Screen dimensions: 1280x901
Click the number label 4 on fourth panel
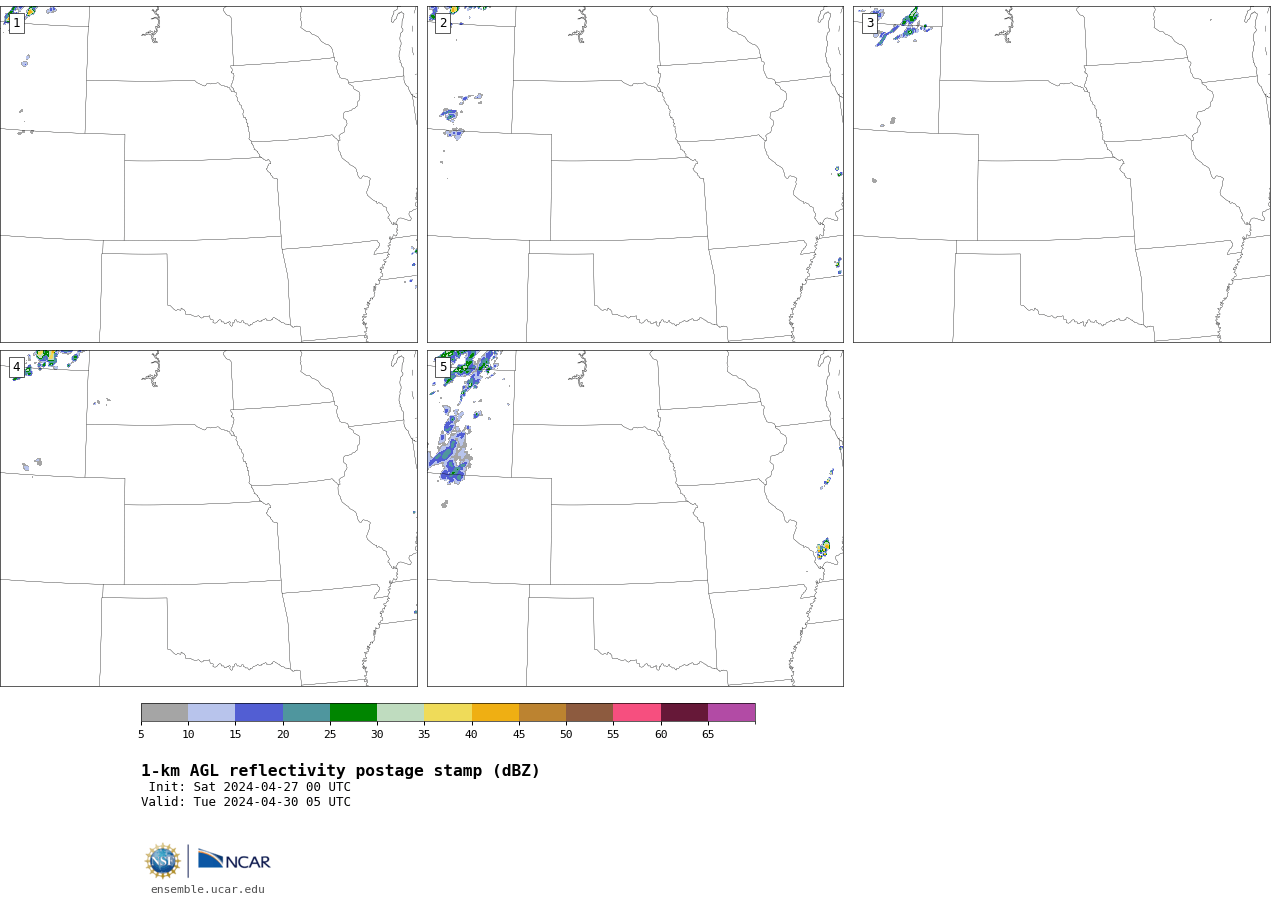tap(16, 367)
